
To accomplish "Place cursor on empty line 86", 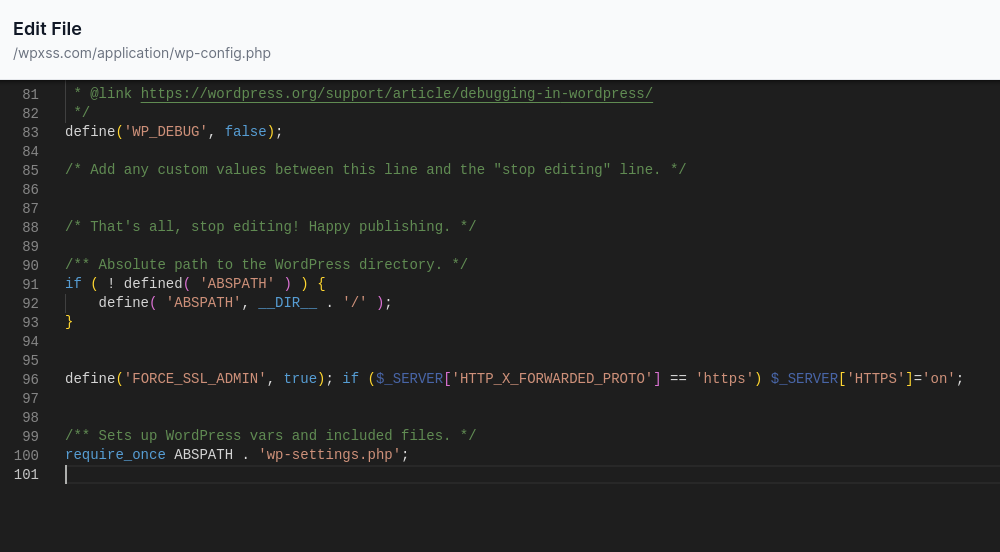I will point(532,189).
